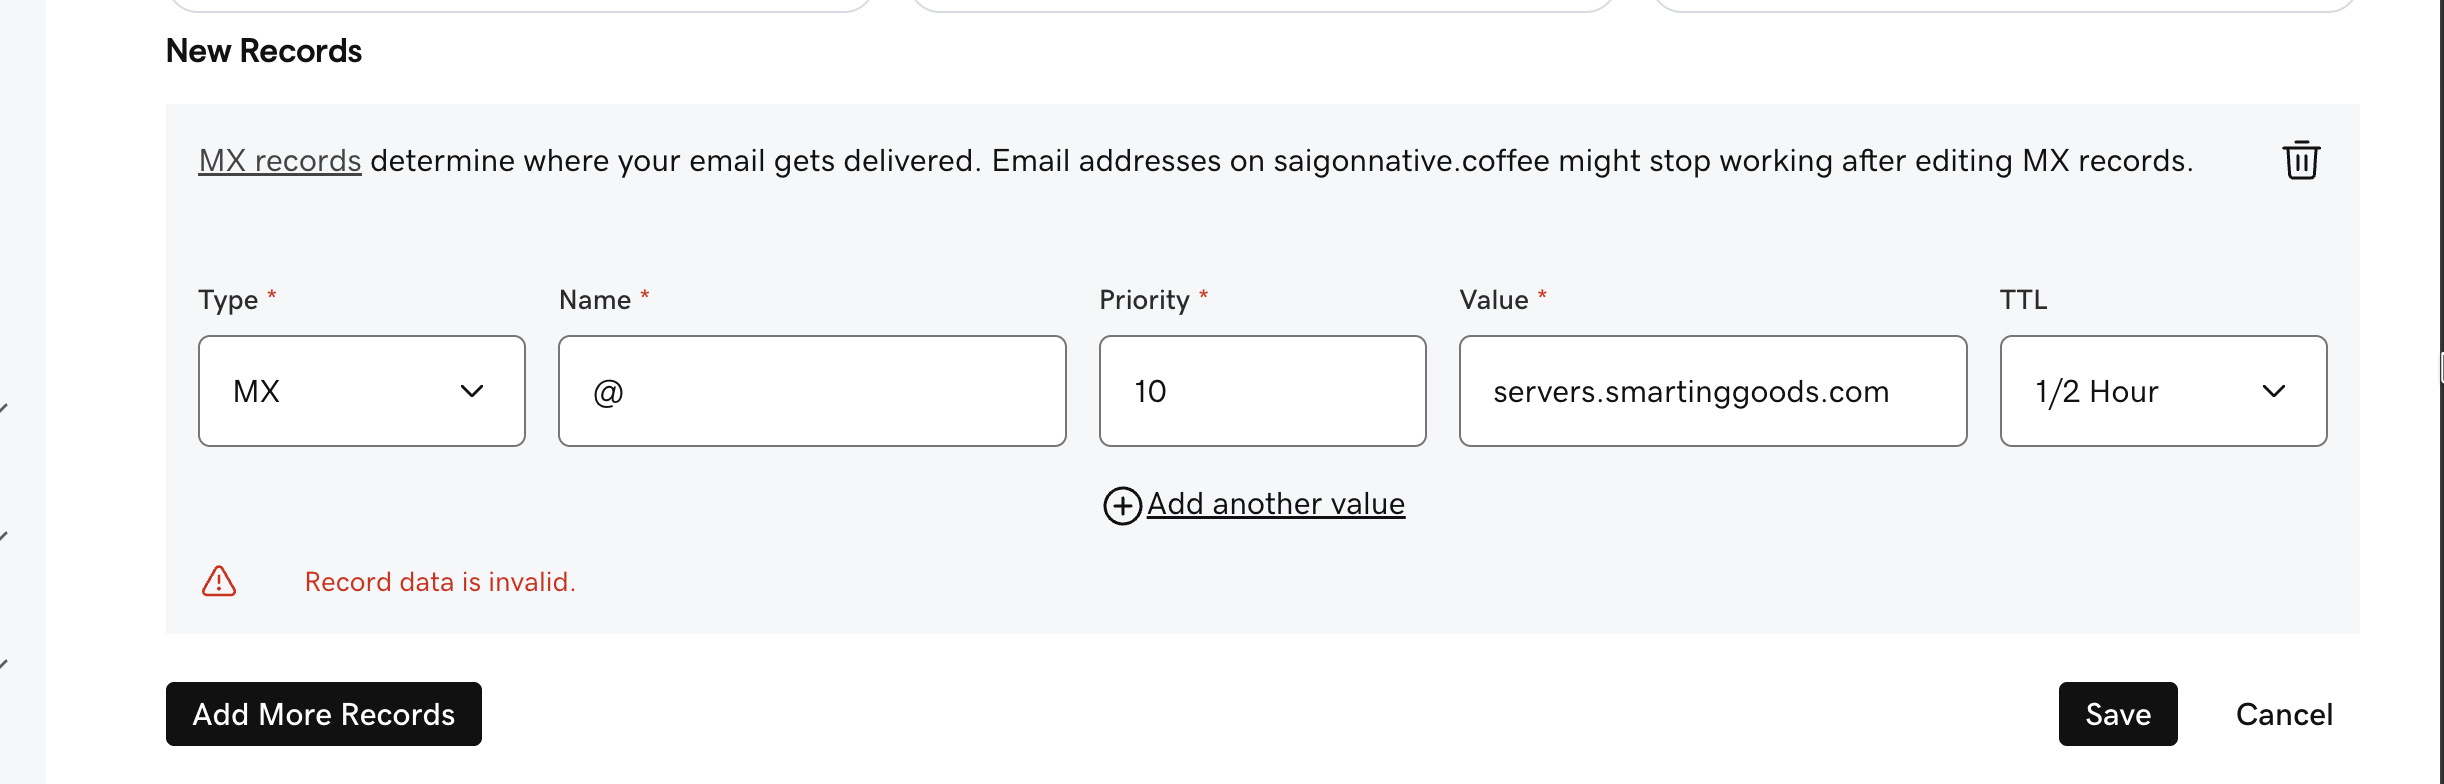Click the Value field with servers.smartinggoods.com

[1712, 391]
